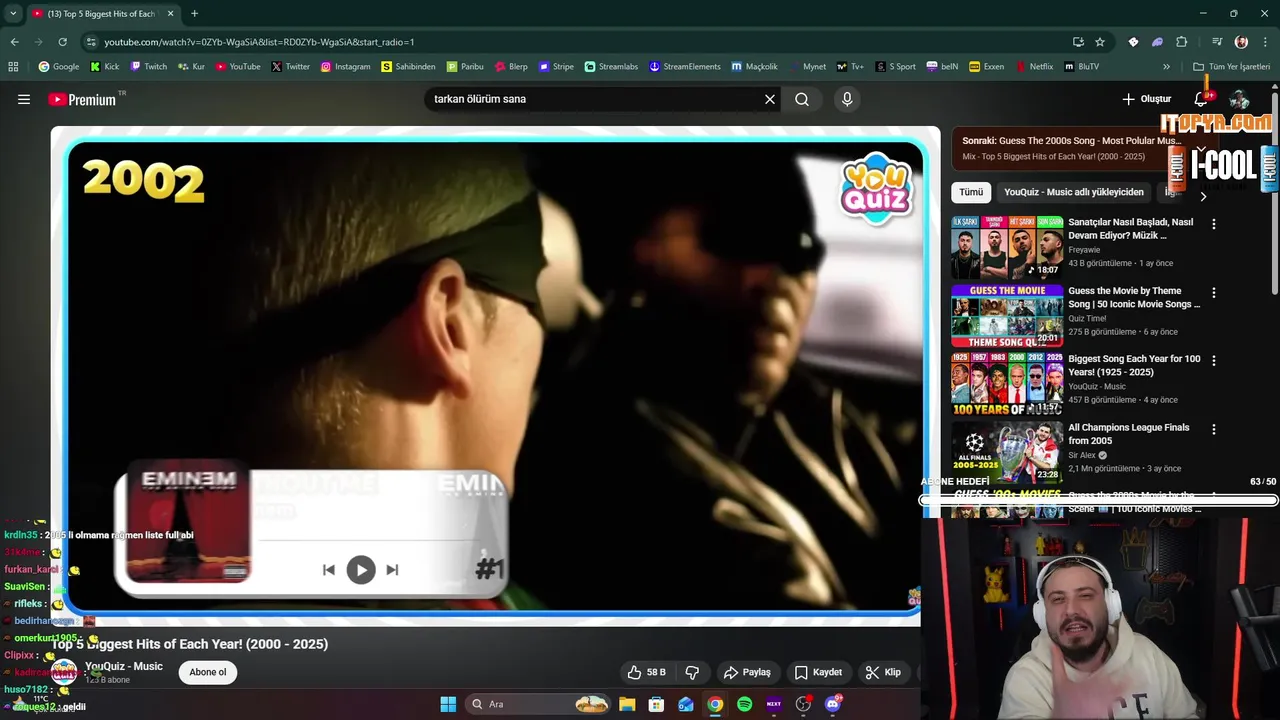This screenshot has width=1280, height=720.
Task: Open Tüm Yer İşaretleri bookmarks folder
Action: coord(1231,67)
